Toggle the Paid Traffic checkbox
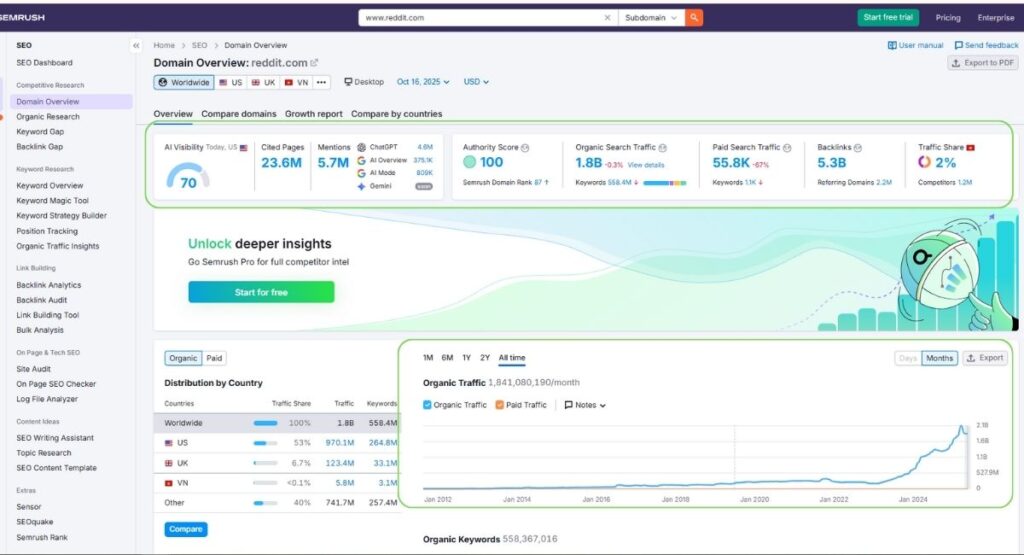The width and height of the screenshot is (1024, 555). (500, 405)
